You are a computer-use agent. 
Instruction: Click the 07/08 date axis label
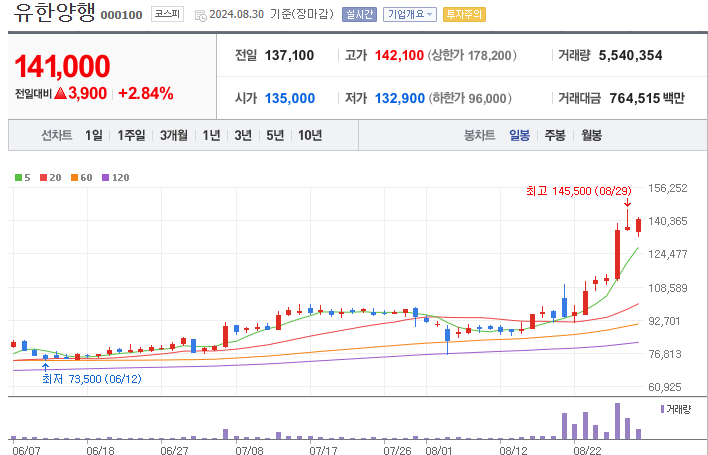249,450
